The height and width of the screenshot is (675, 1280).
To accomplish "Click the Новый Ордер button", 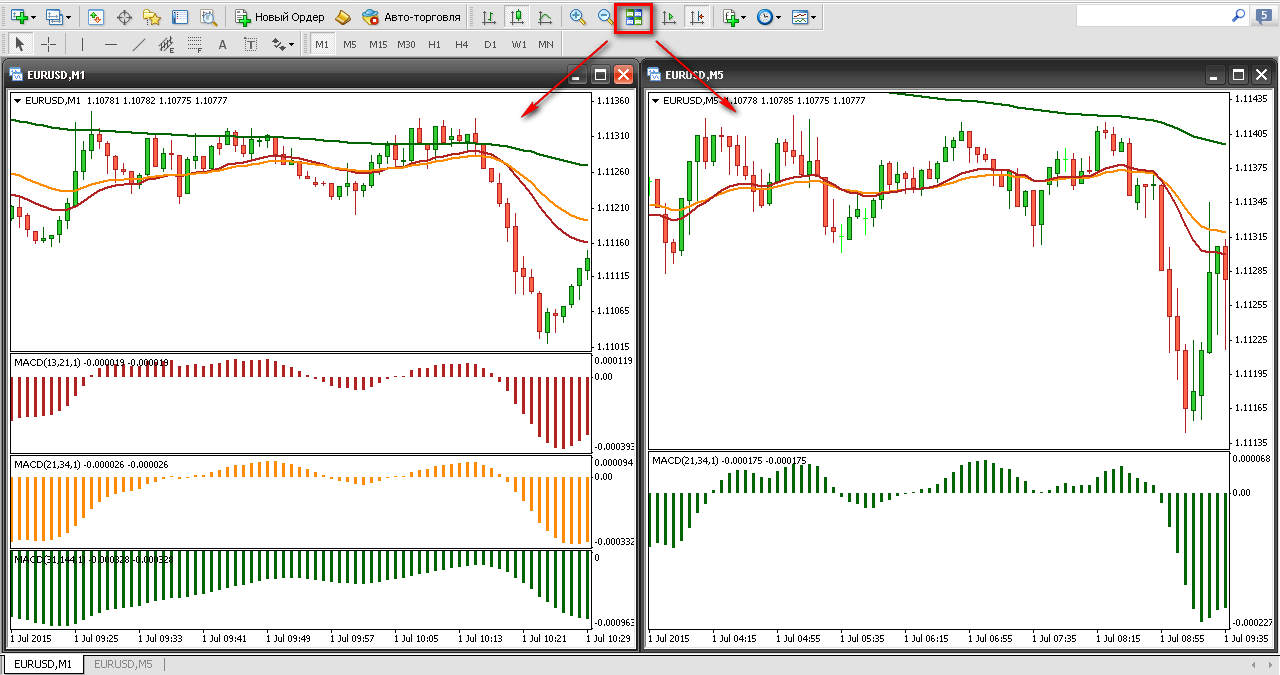I will [279, 17].
